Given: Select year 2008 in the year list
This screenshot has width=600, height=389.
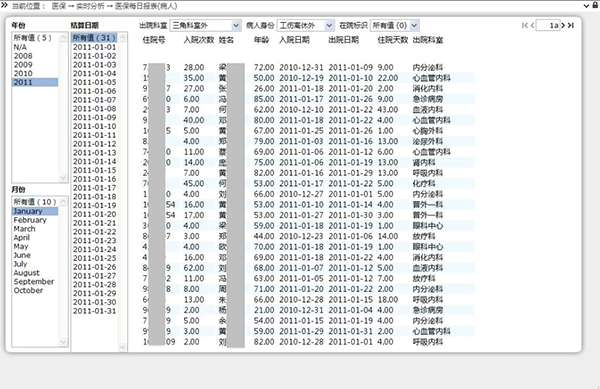Looking at the screenshot, I should [35, 56].
